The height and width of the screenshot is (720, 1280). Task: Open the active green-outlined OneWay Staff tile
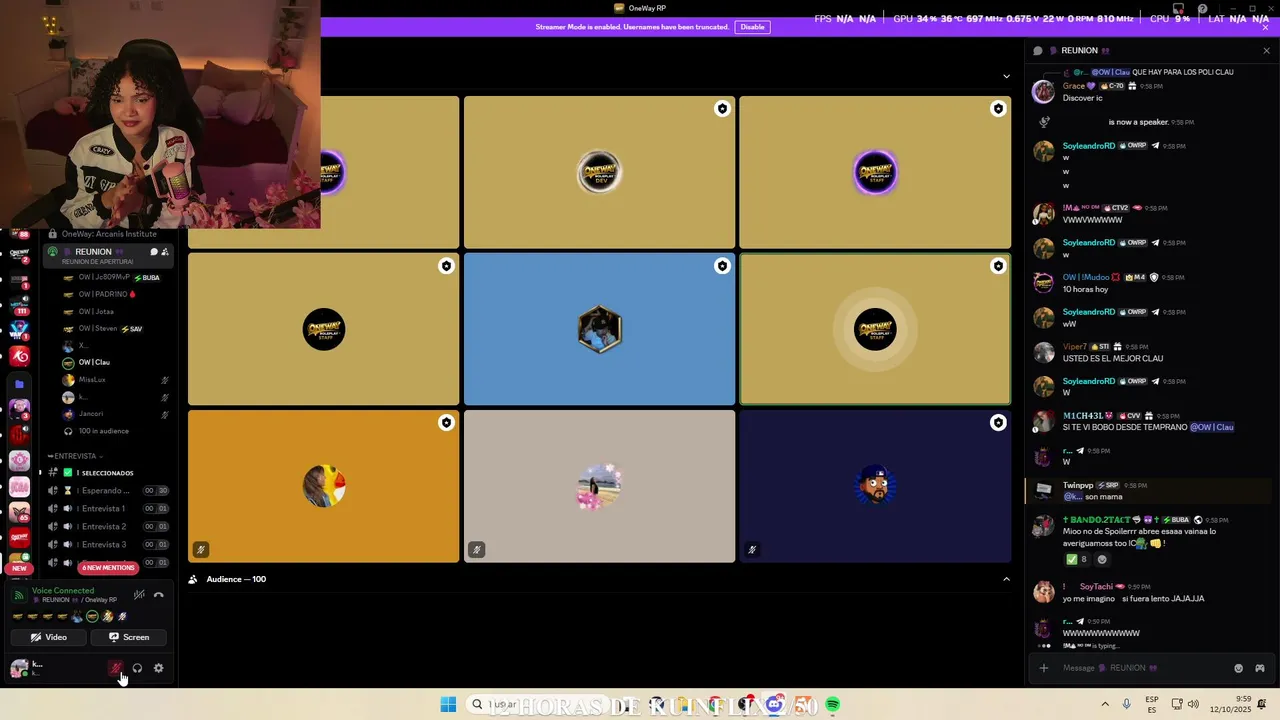[875, 329]
